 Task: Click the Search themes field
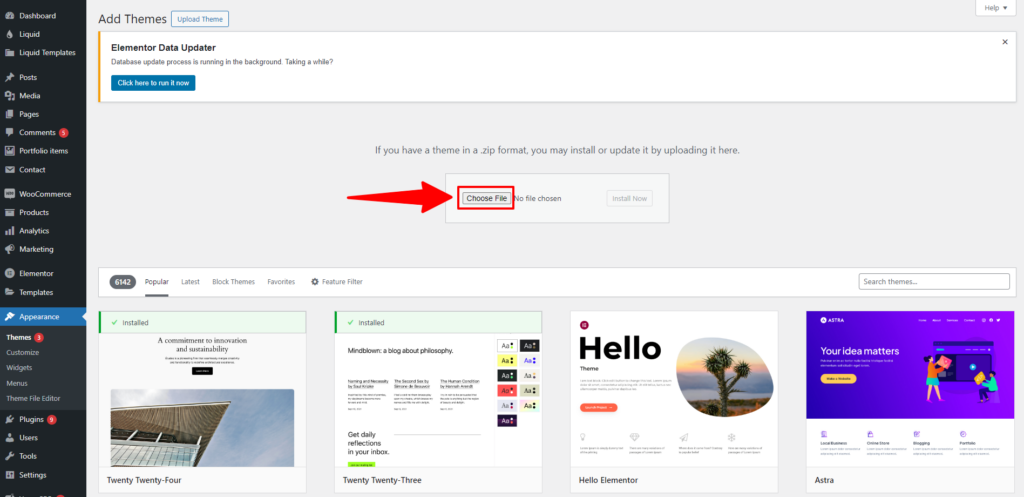click(x=934, y=281)
